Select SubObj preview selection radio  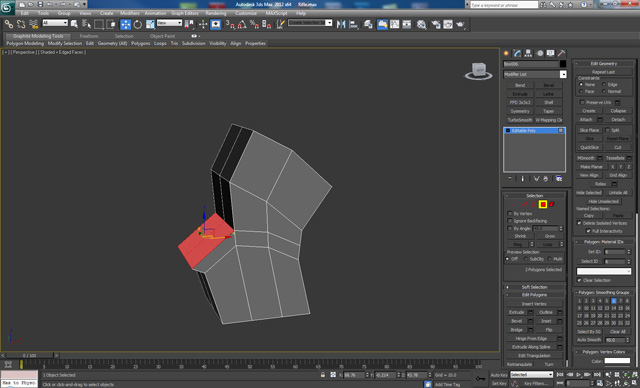point(526,259)
